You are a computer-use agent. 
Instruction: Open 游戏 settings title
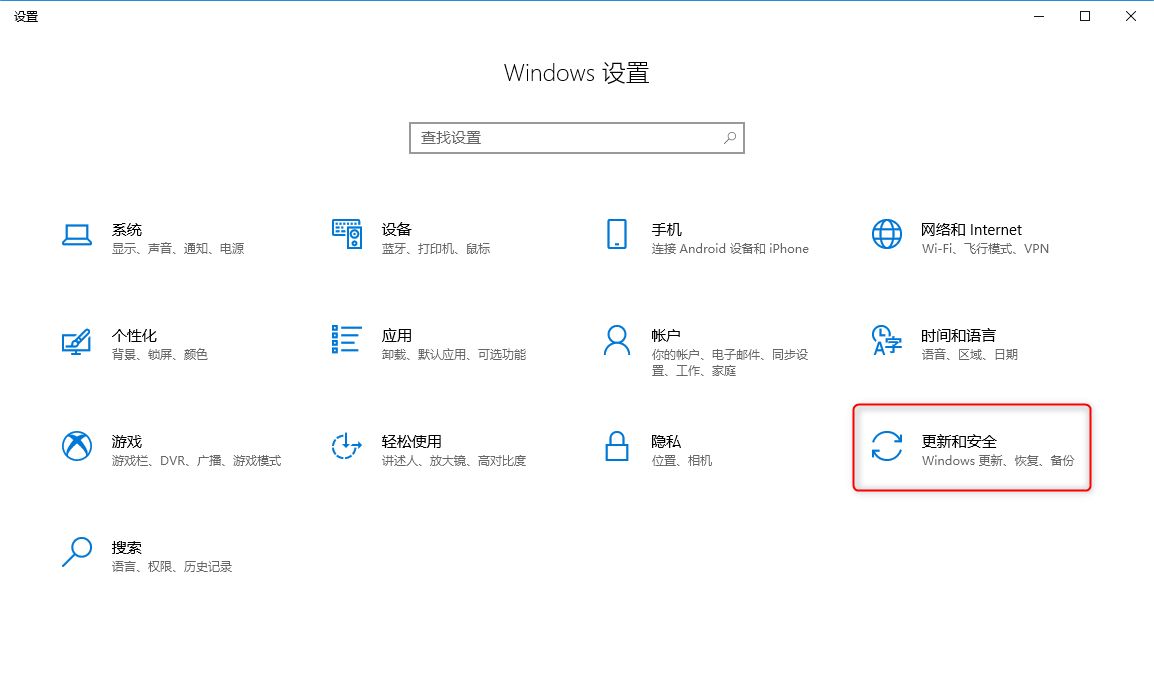pos(127,442)
